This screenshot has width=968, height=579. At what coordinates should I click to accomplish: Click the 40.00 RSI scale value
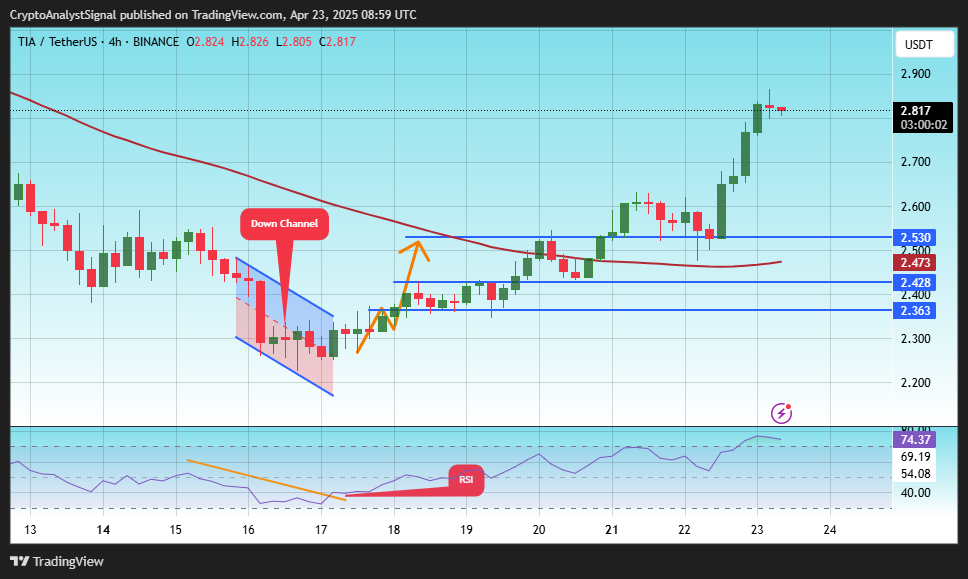[x=916, y=493]
